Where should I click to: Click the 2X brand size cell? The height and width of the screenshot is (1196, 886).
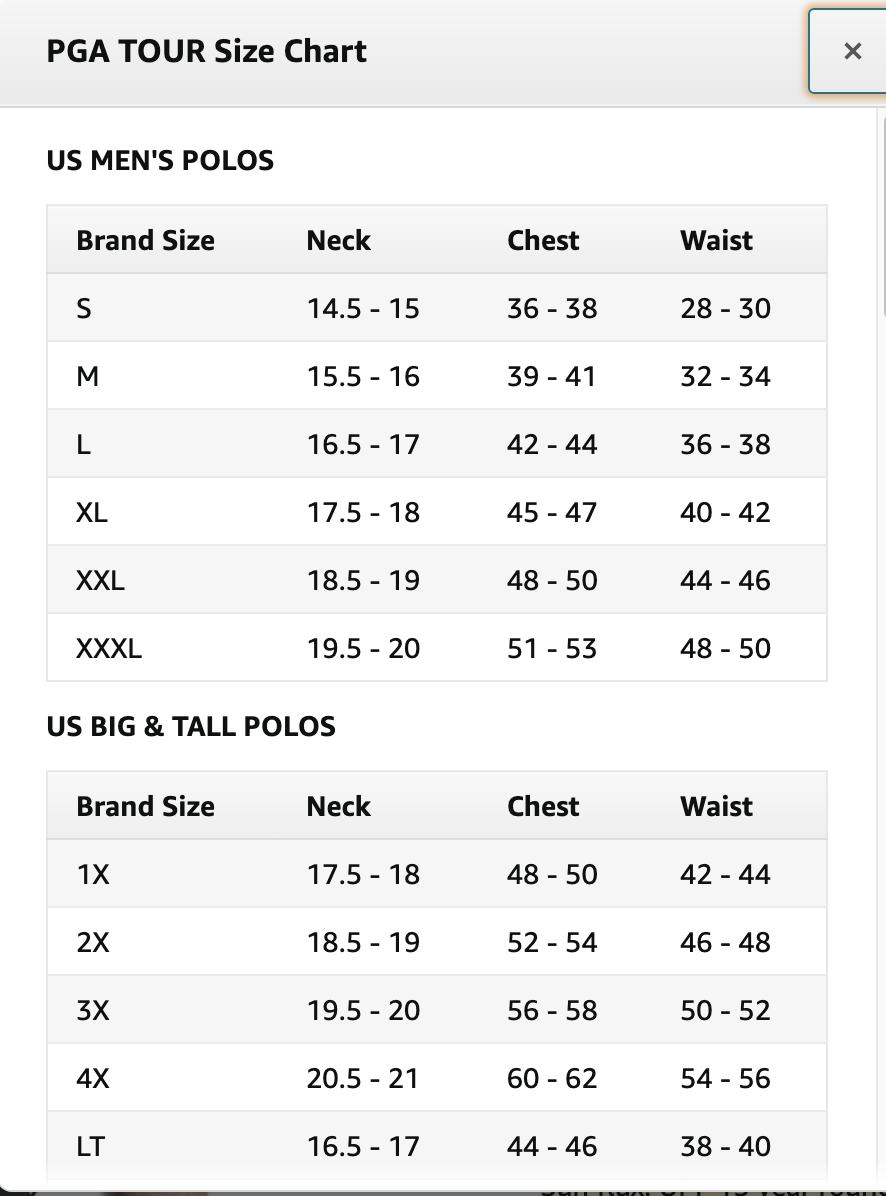(93, 942)
